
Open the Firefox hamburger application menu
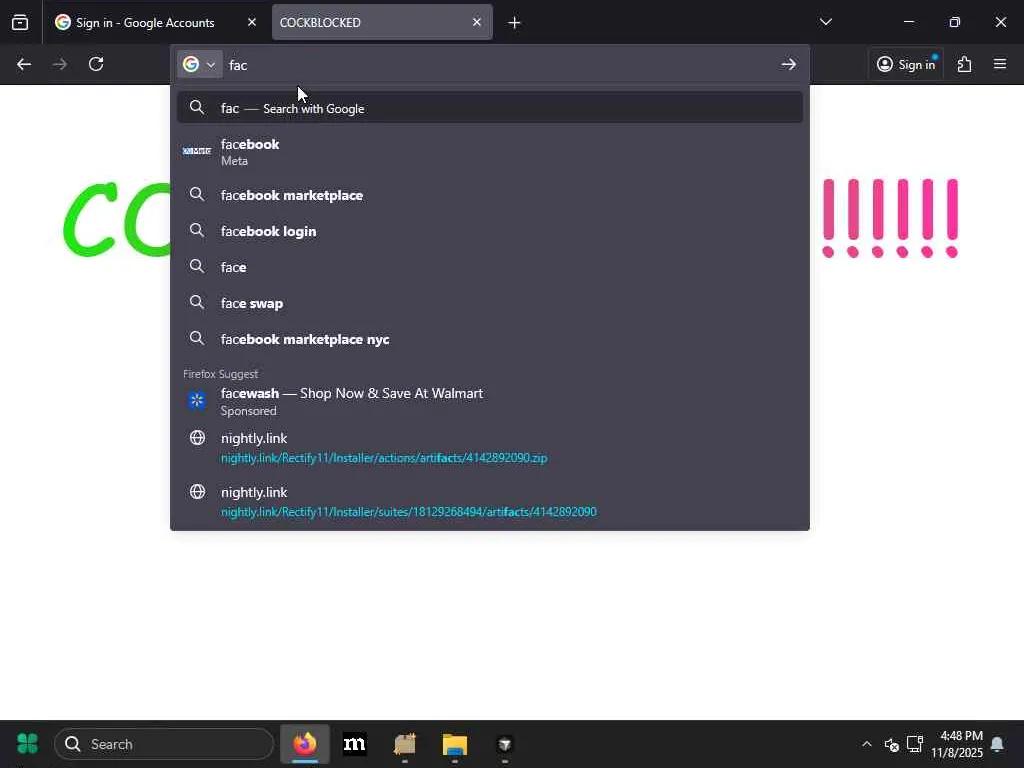point(1000,64)
